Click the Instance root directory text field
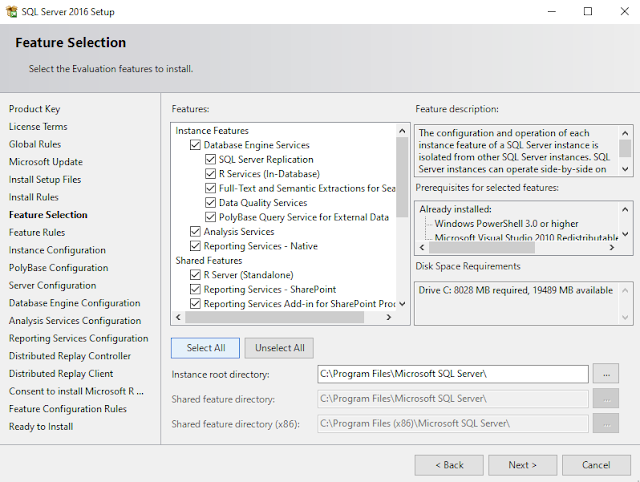Image resolution: width=640 pixels, height=482 pixels. point(453,374)
